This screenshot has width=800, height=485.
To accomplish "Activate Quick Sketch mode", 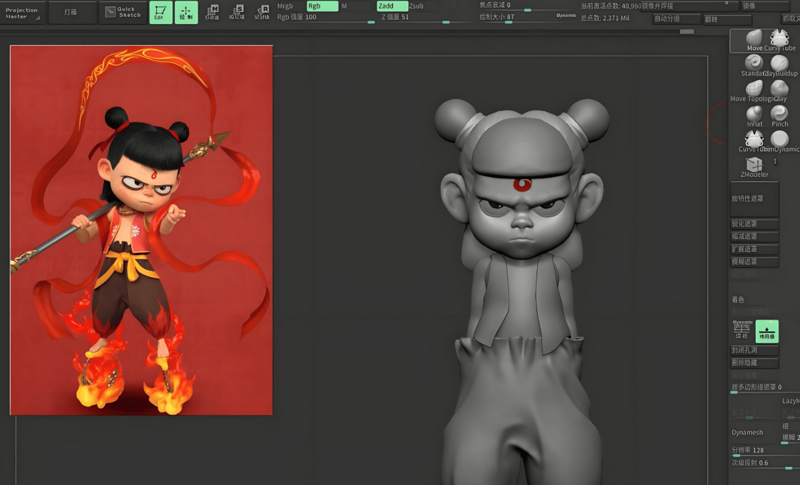I will (123, 12).
